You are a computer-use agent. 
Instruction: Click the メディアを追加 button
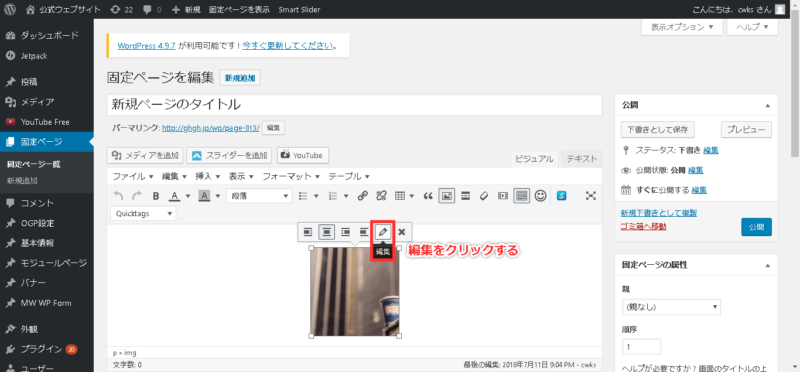click(x=145, y=155)
